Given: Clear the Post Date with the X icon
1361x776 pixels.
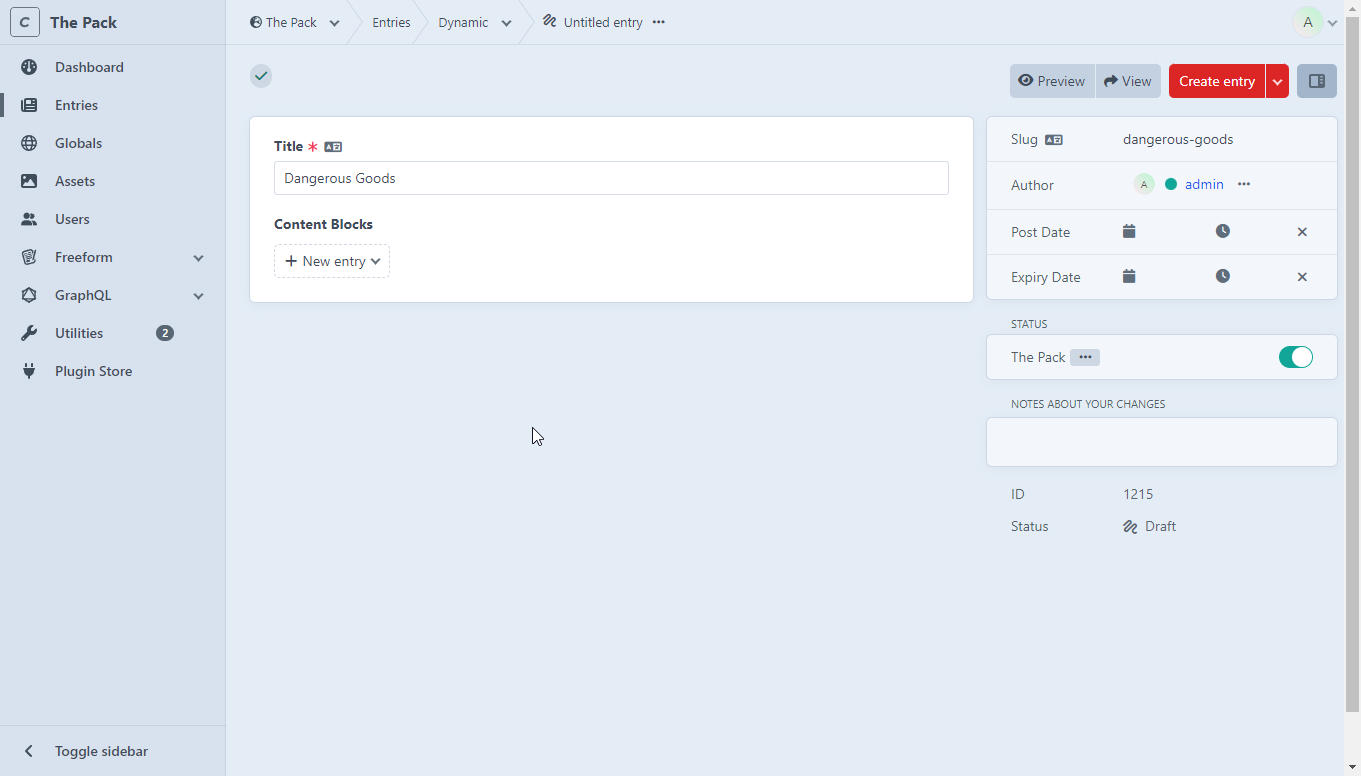Looking at the screenshot, I should (x=1301, y=232).
